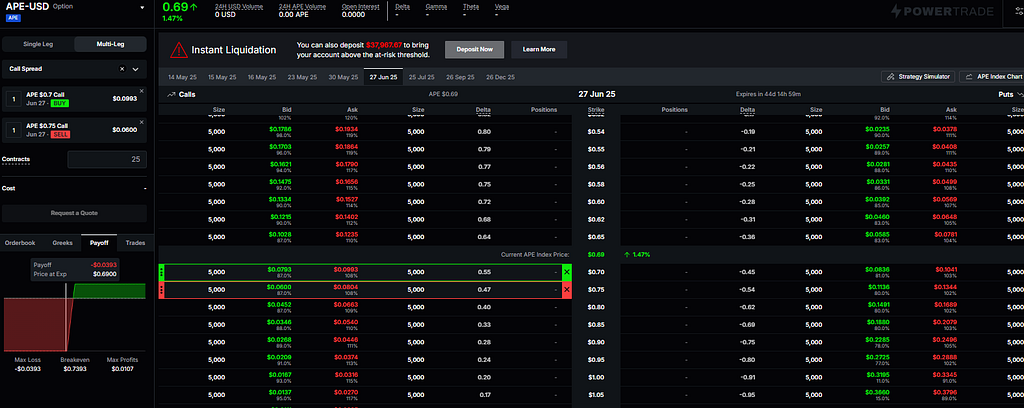Click the Calls trend-up icon

(171, 95)
